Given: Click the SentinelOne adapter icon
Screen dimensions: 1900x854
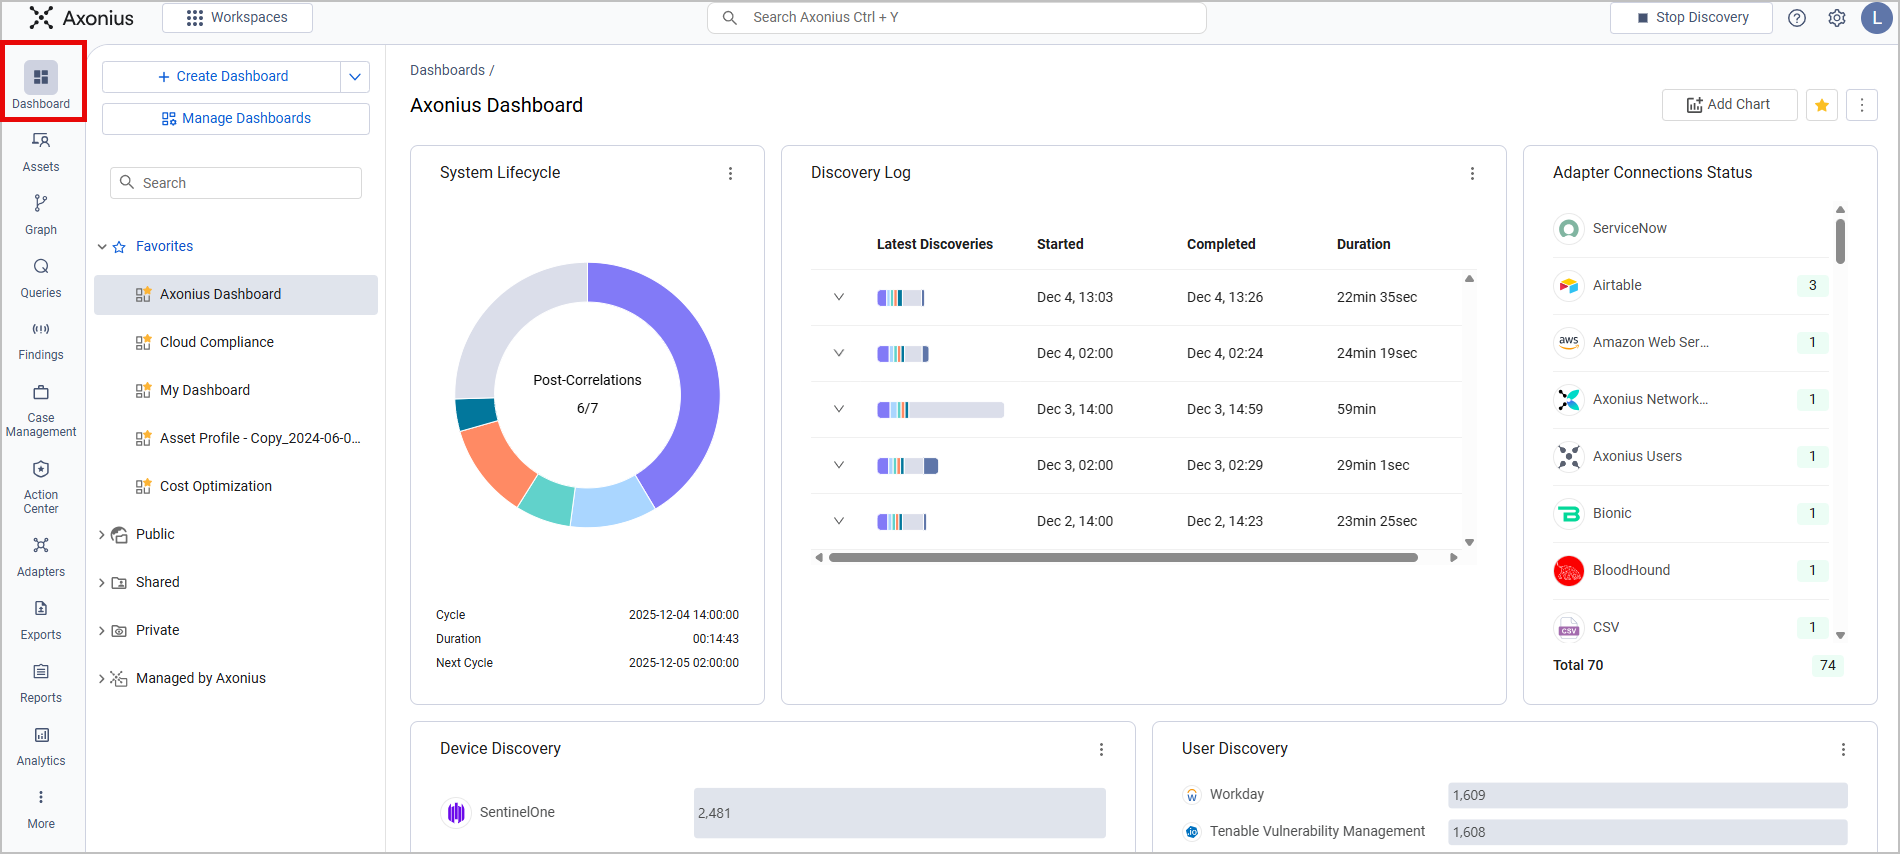Looking at the screenshot, I should tap(456, 813).
